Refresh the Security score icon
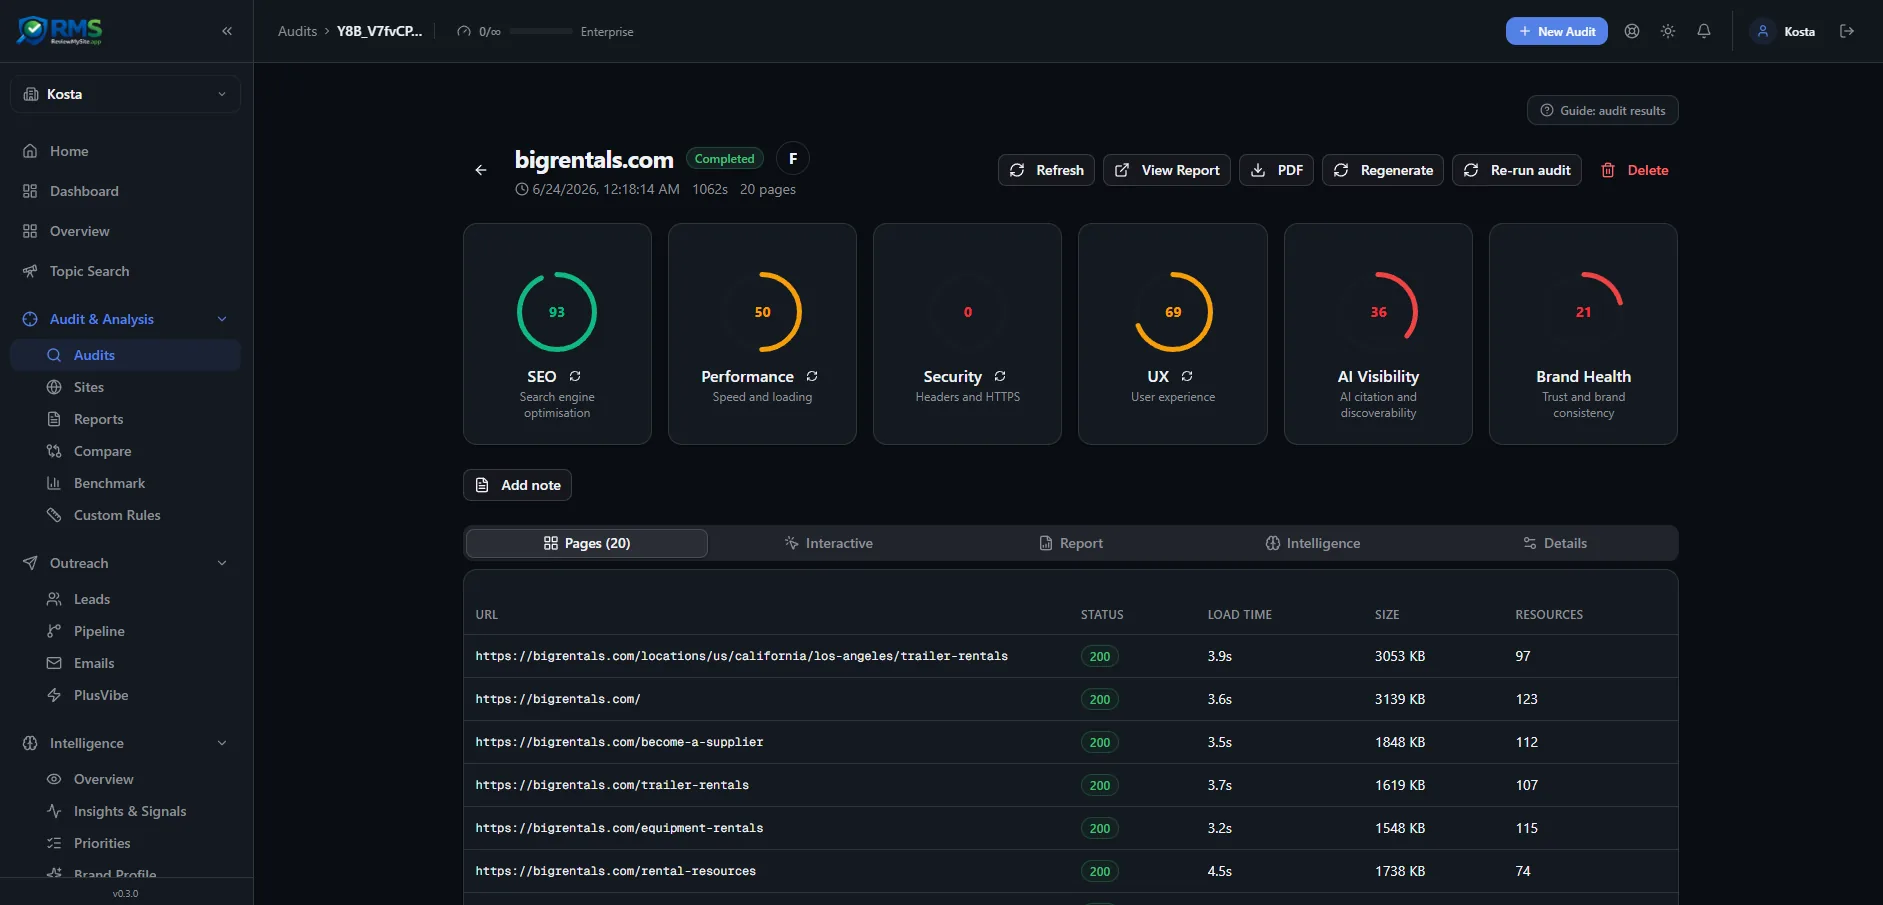 (x=1000, y=376)
